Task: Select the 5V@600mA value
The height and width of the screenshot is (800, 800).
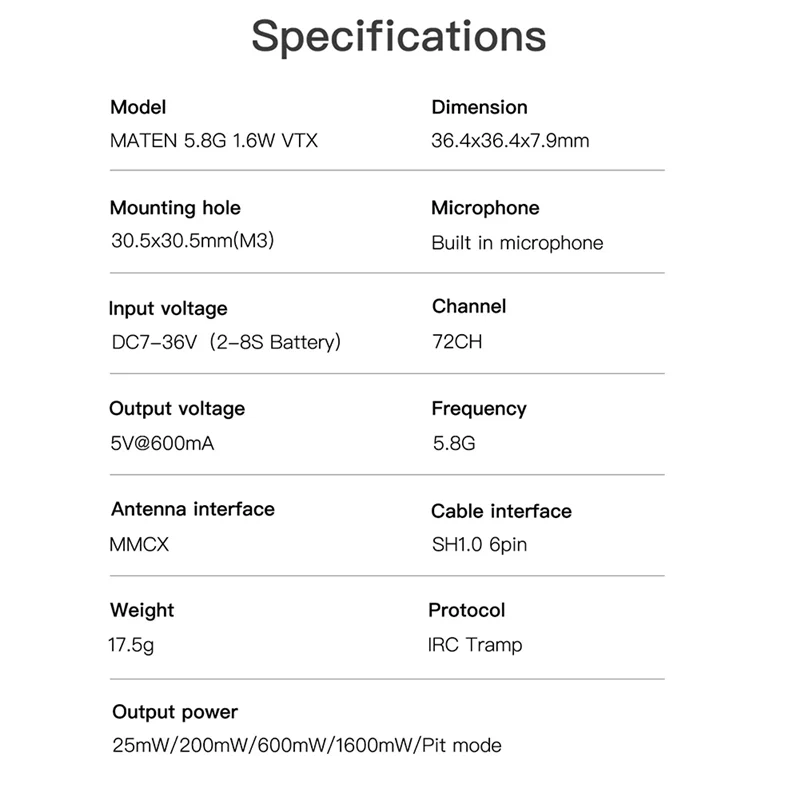Action: 162,443
